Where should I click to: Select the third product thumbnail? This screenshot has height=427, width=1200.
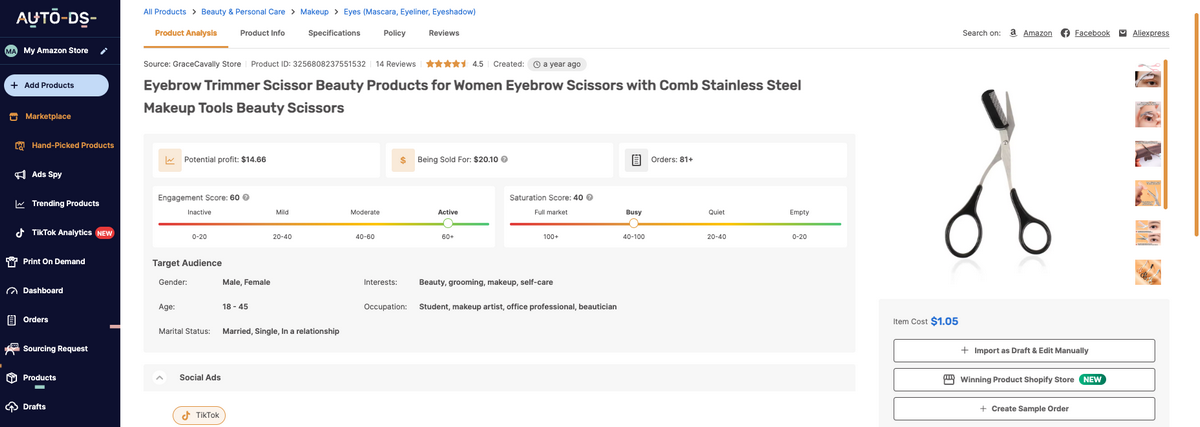tap(1148, 153)
